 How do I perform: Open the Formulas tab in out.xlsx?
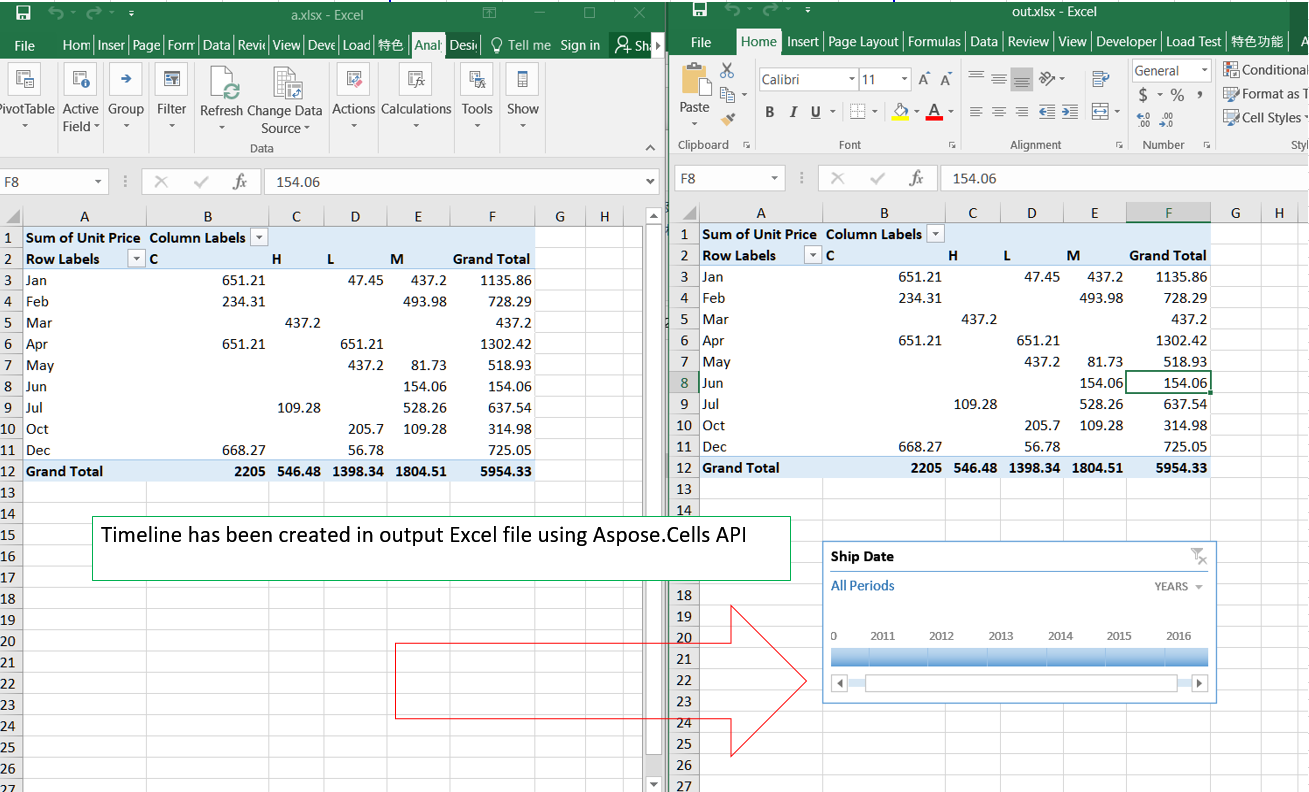pos(934,42)
